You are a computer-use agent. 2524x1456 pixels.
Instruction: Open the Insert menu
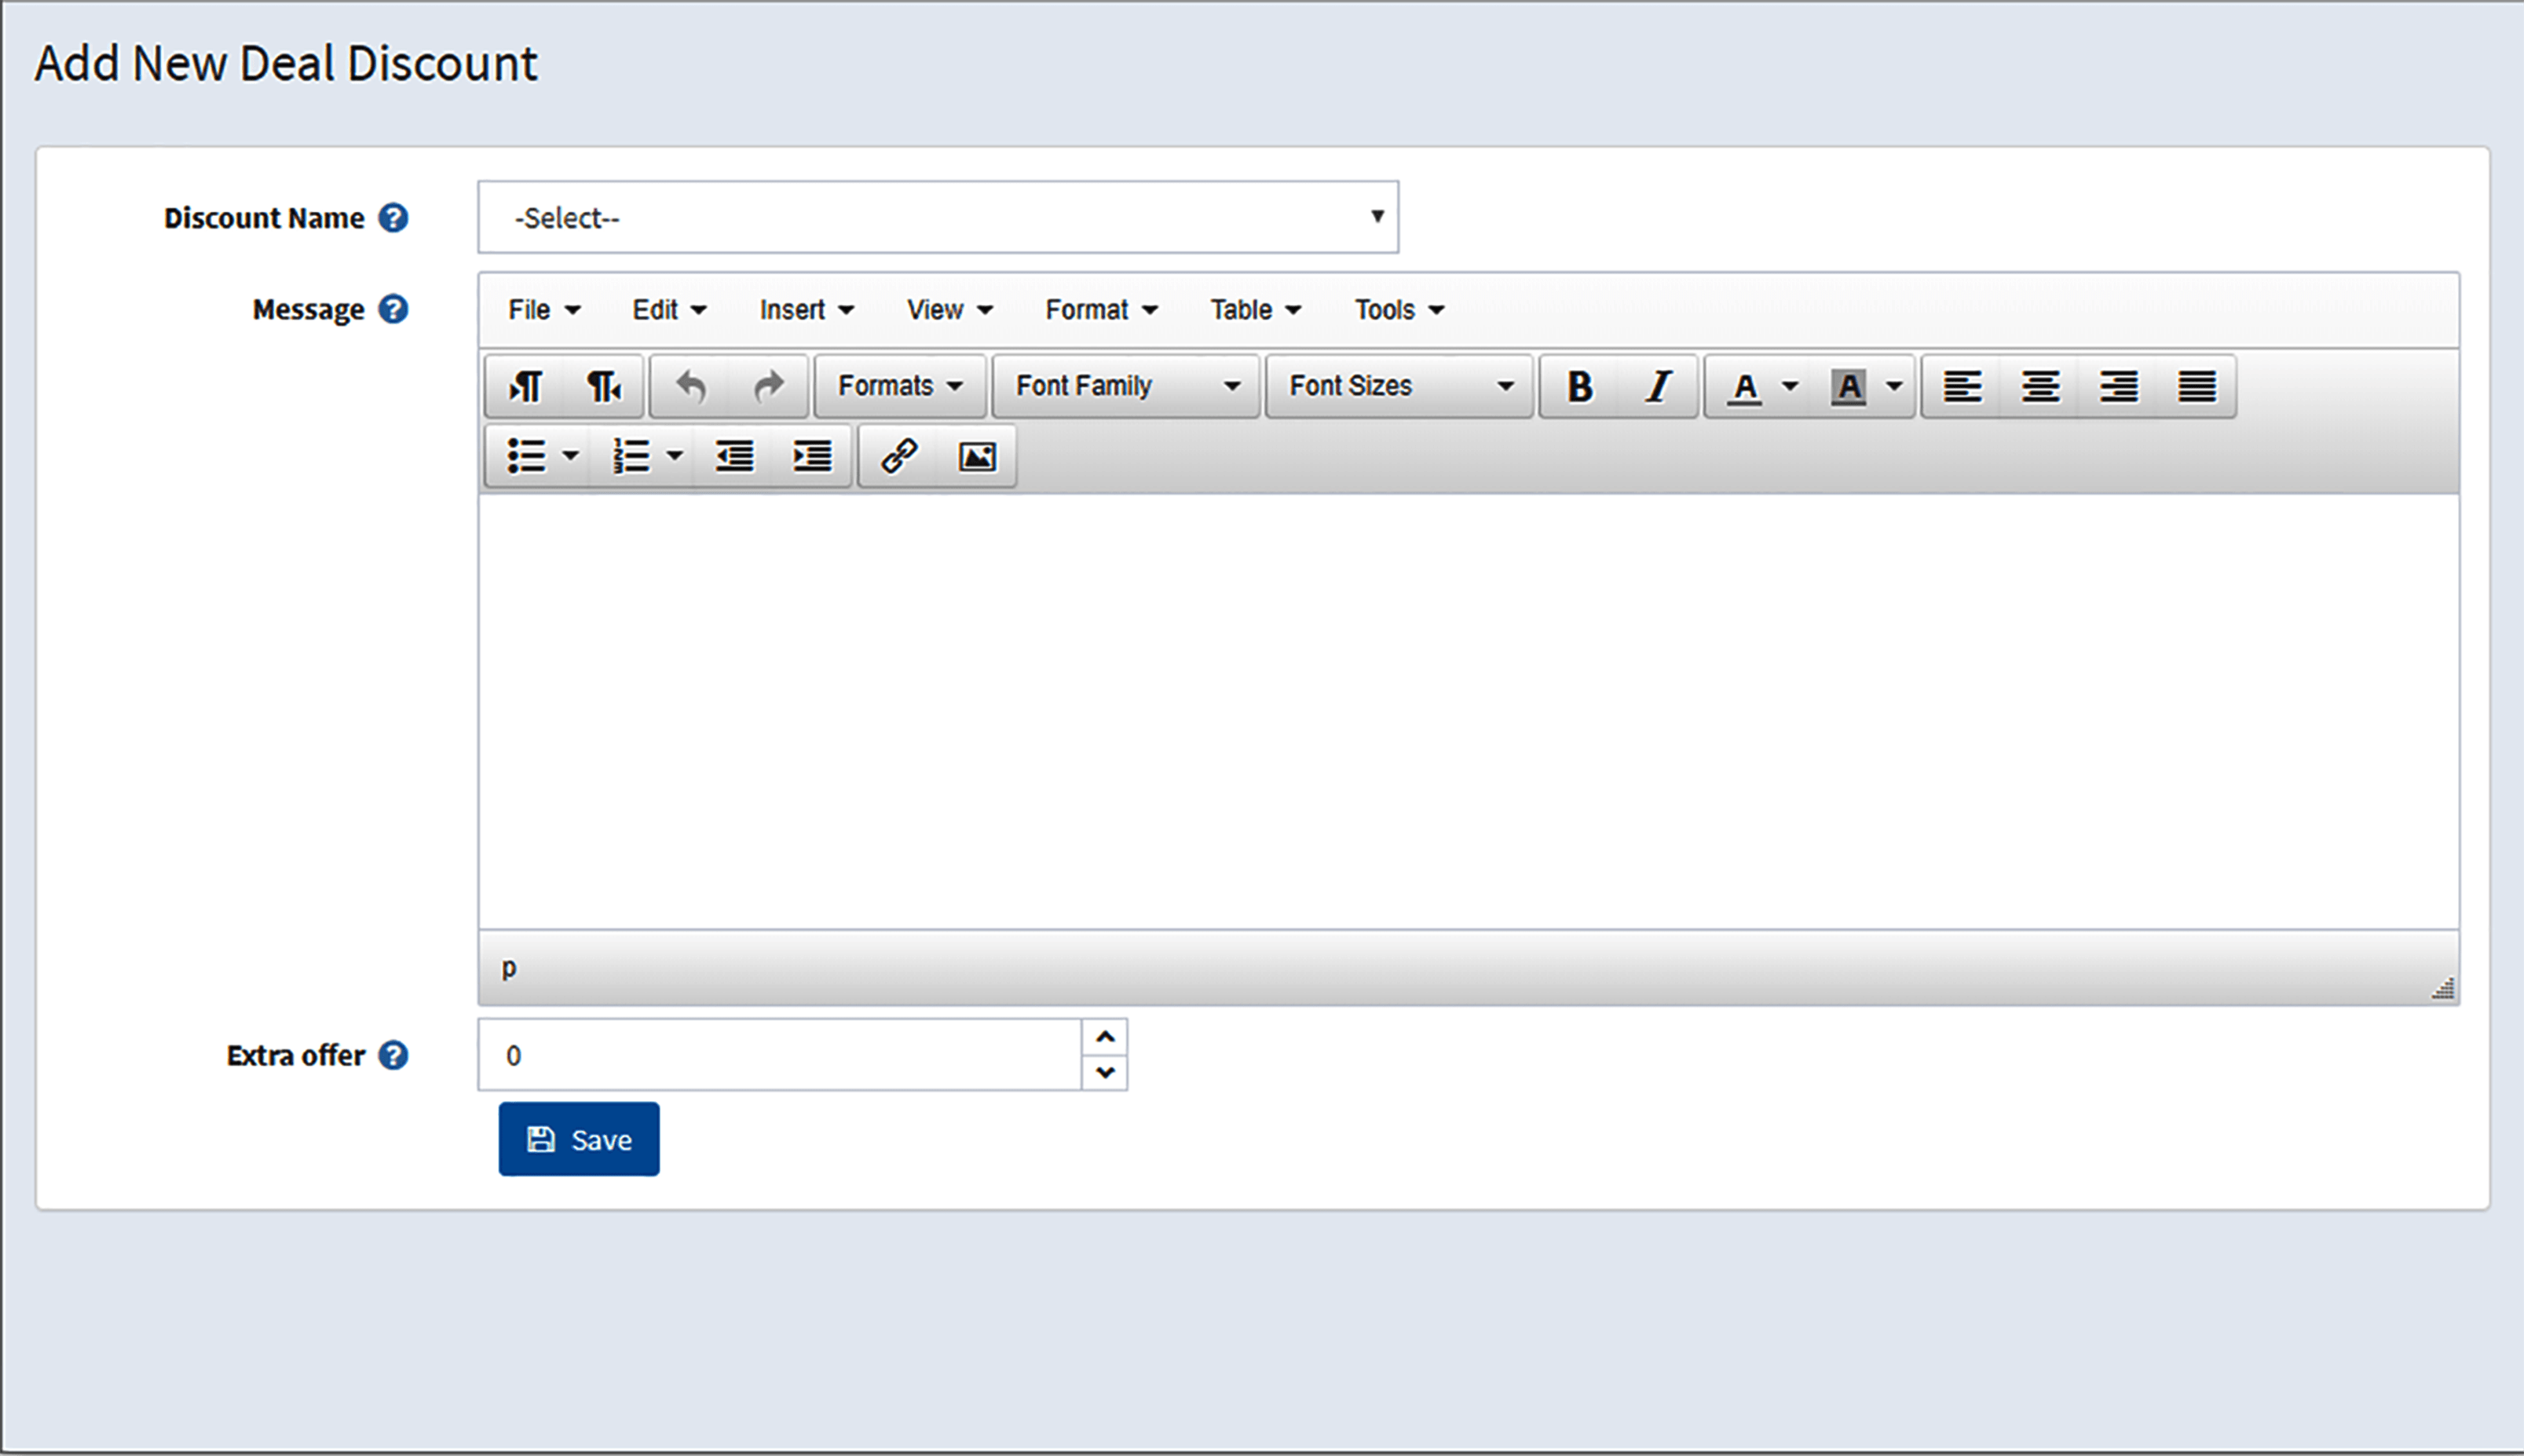(x=806, y=310)
